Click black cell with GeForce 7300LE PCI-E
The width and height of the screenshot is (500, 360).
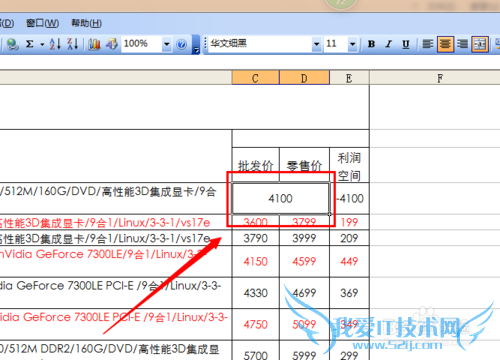click(x=116, y=293)
